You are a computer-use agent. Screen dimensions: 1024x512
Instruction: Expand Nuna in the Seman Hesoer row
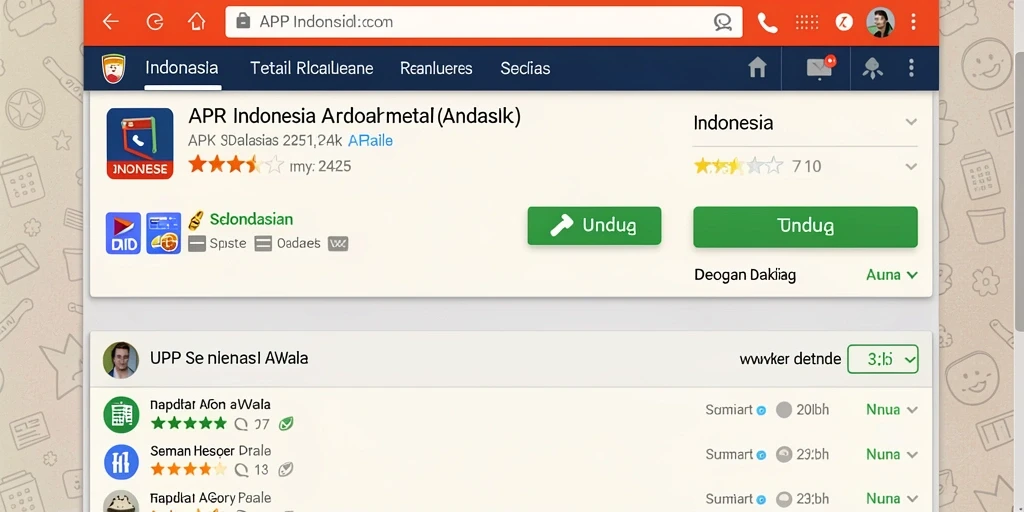[891, 455]
